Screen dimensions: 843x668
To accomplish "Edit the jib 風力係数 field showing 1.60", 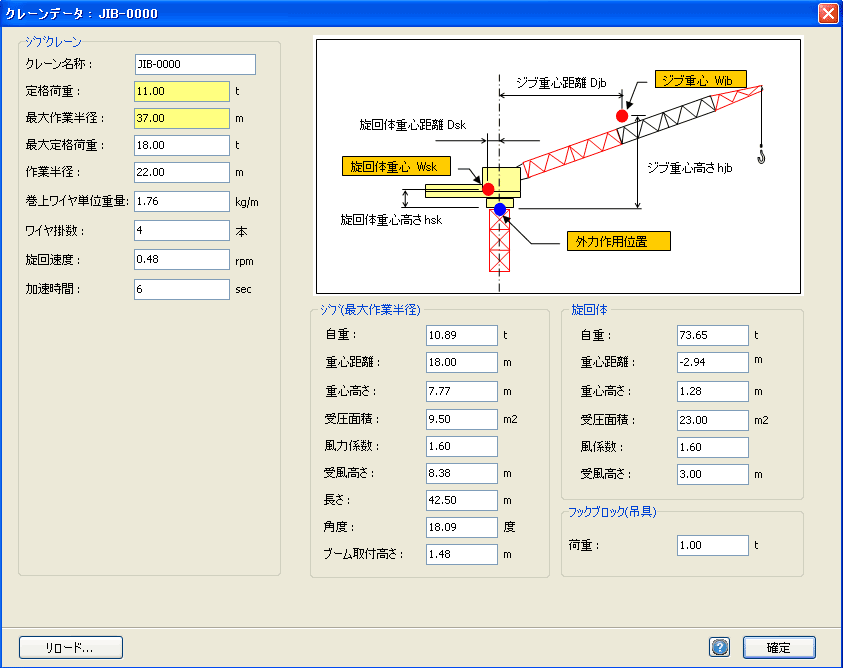I will click(462, 446).
